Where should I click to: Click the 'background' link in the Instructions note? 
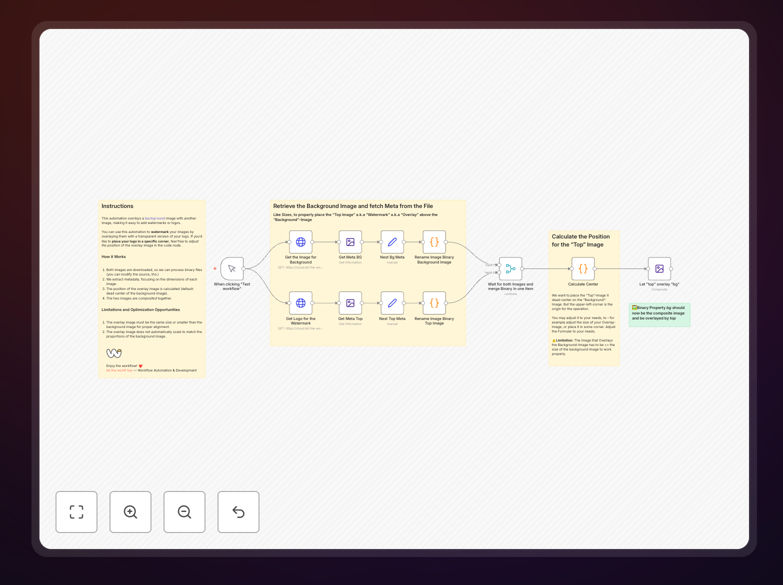[154, 218]
